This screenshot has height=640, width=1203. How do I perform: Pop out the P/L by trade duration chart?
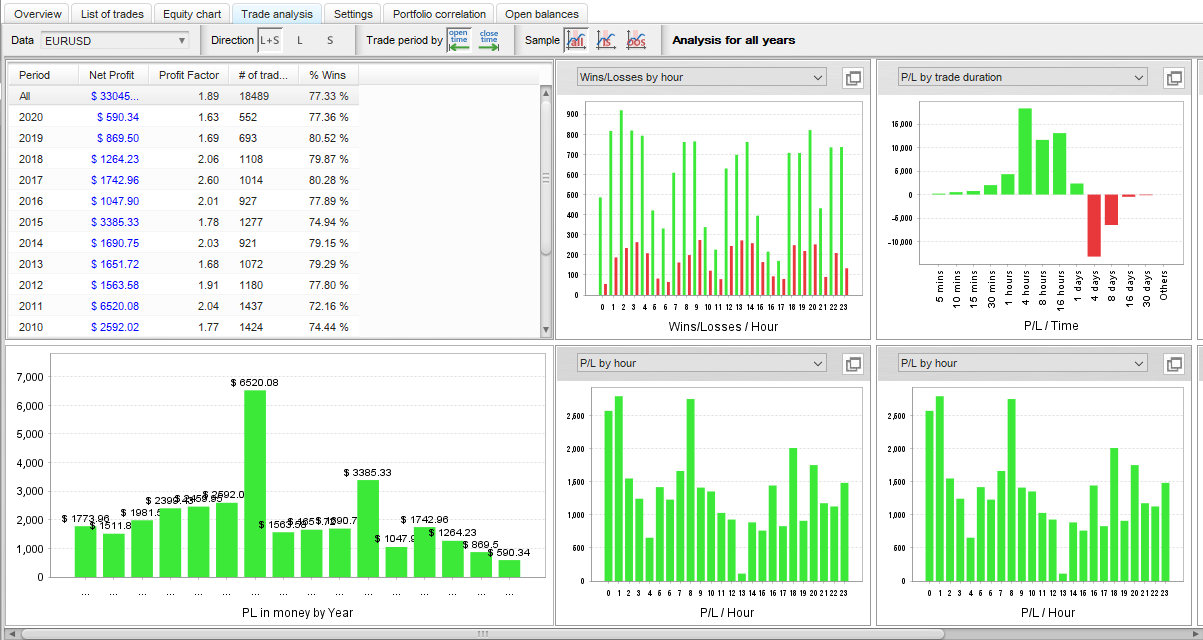click(1174, 78)
